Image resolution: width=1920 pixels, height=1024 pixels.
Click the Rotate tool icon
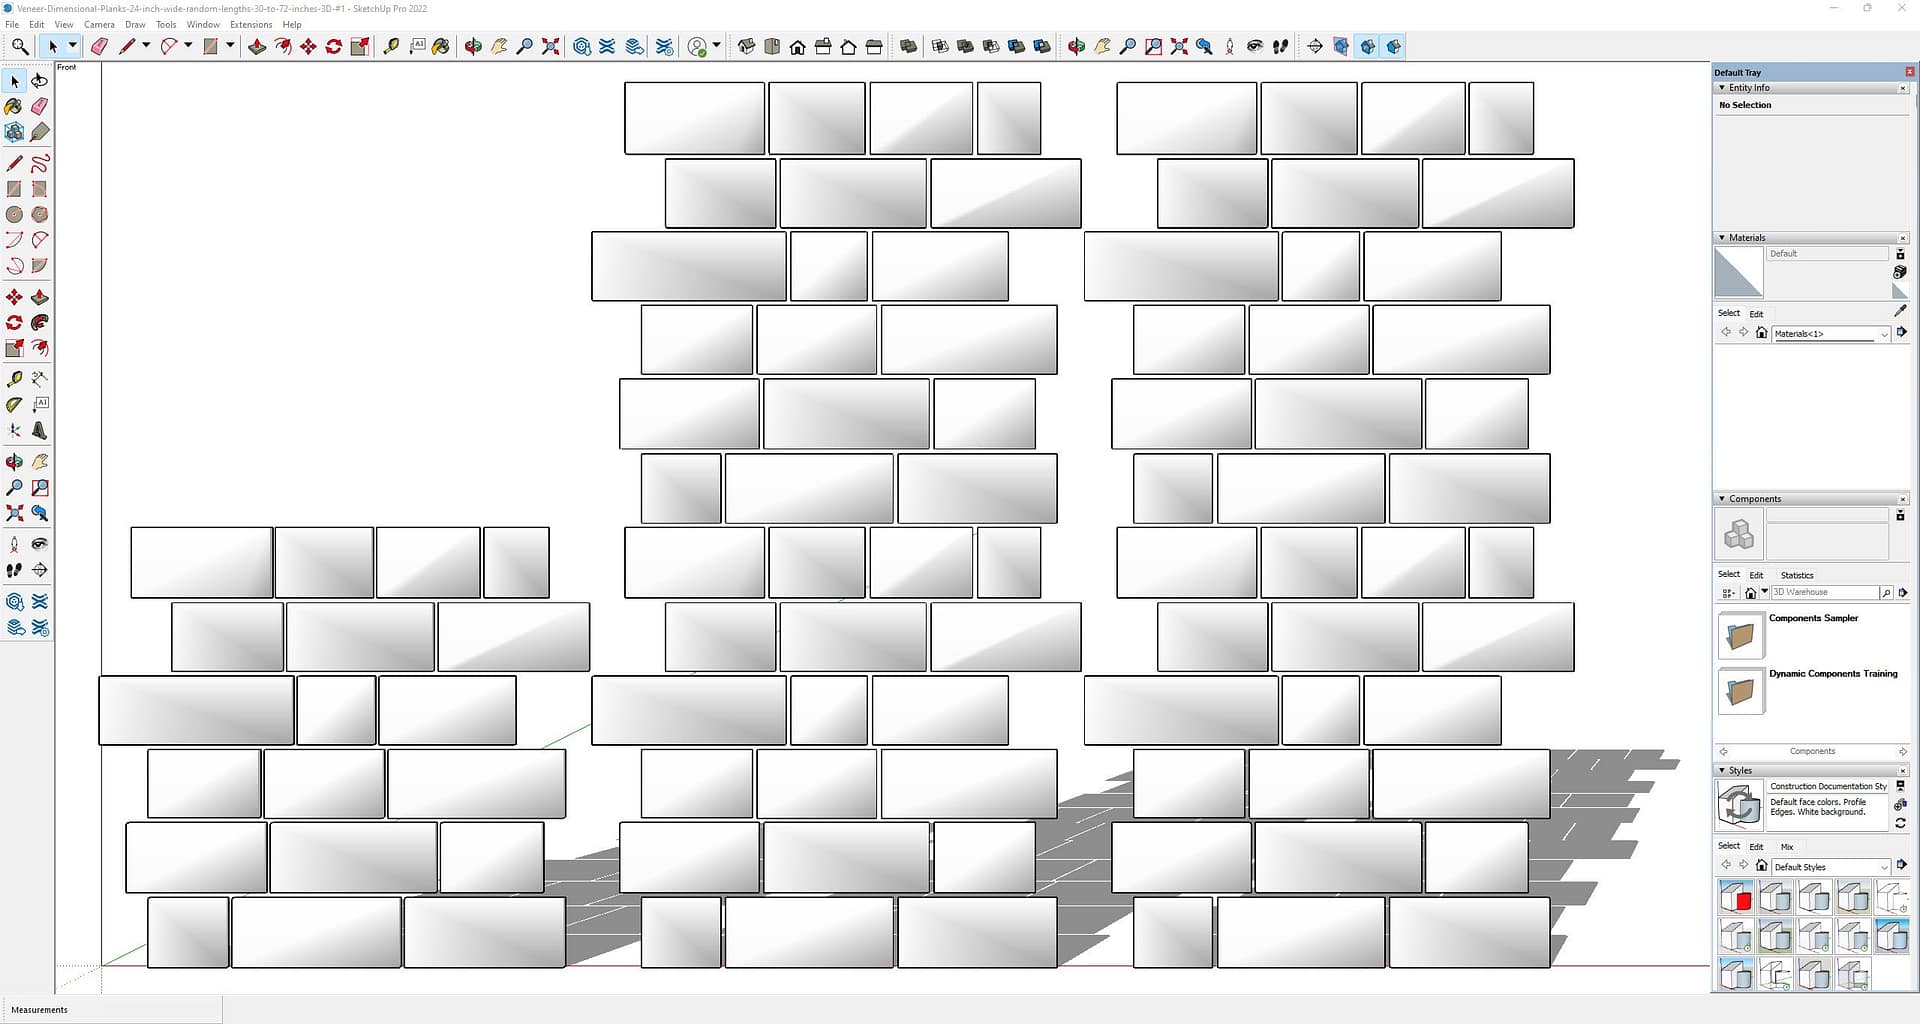click(334, 46)
